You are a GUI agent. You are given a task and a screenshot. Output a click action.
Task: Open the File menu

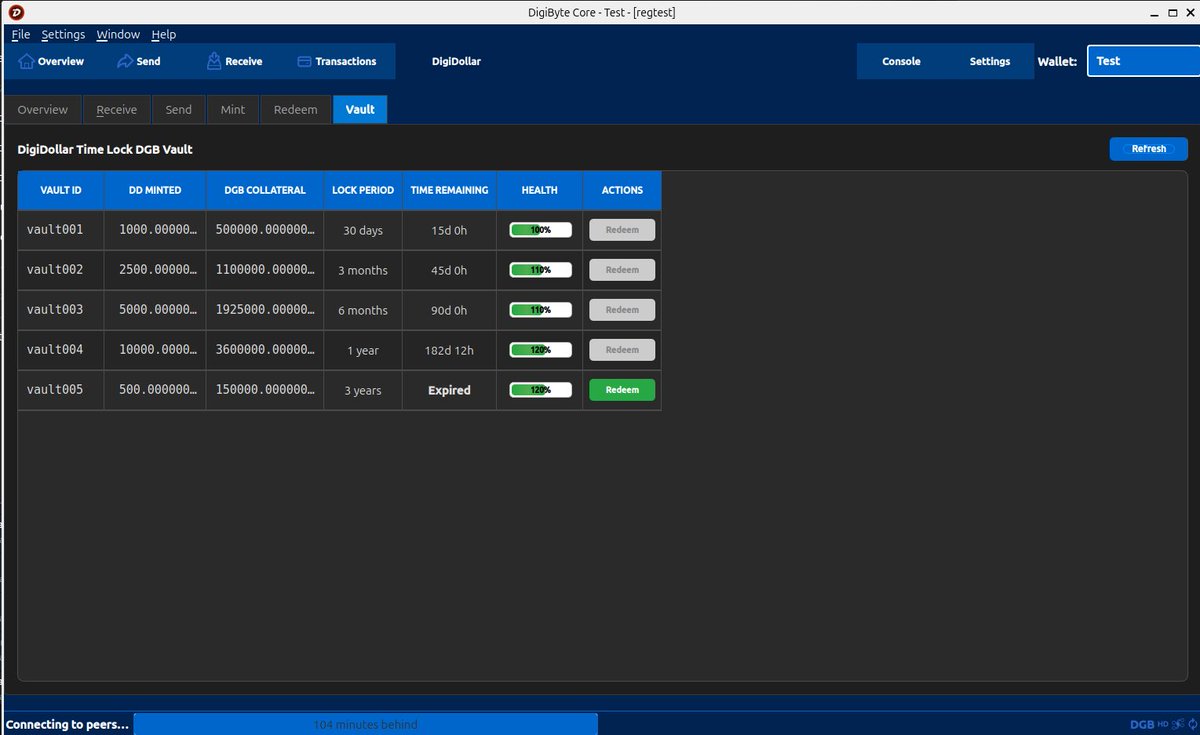(x=21, y=34)
